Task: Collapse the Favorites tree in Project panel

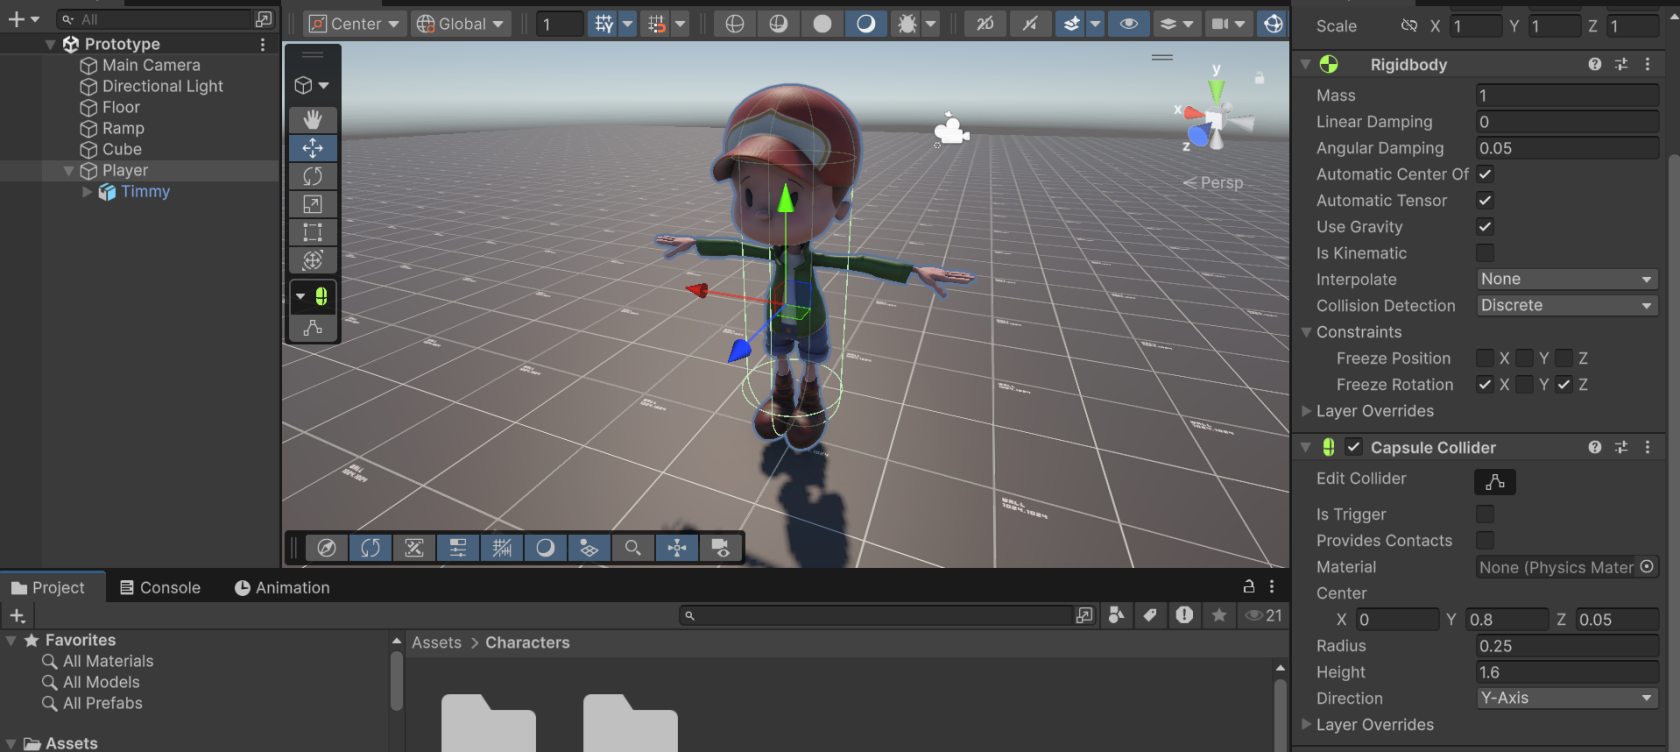Action: point(11,640)
